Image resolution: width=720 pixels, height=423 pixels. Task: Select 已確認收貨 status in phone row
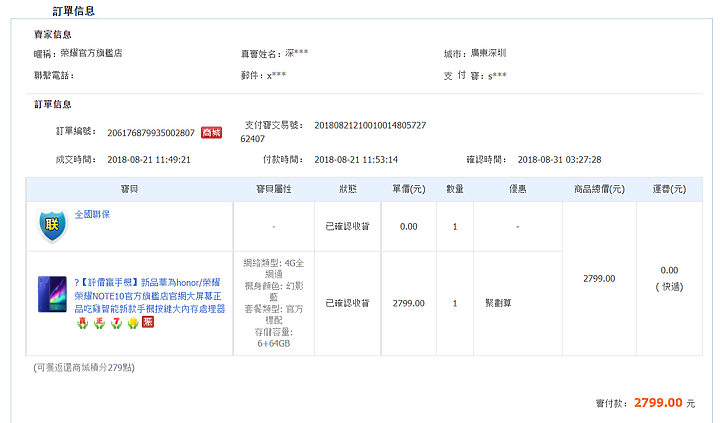point(348,303)
